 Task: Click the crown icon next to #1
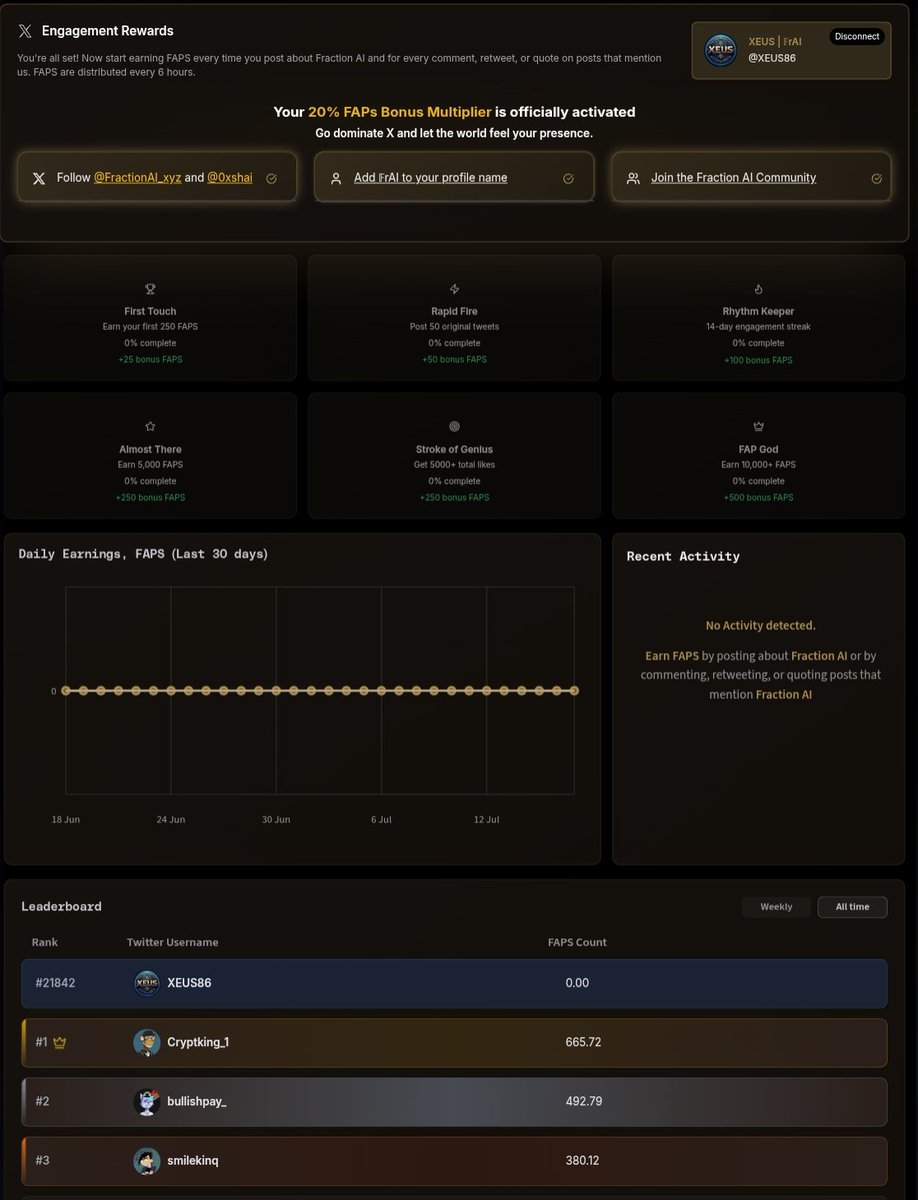pos(59,1042)
